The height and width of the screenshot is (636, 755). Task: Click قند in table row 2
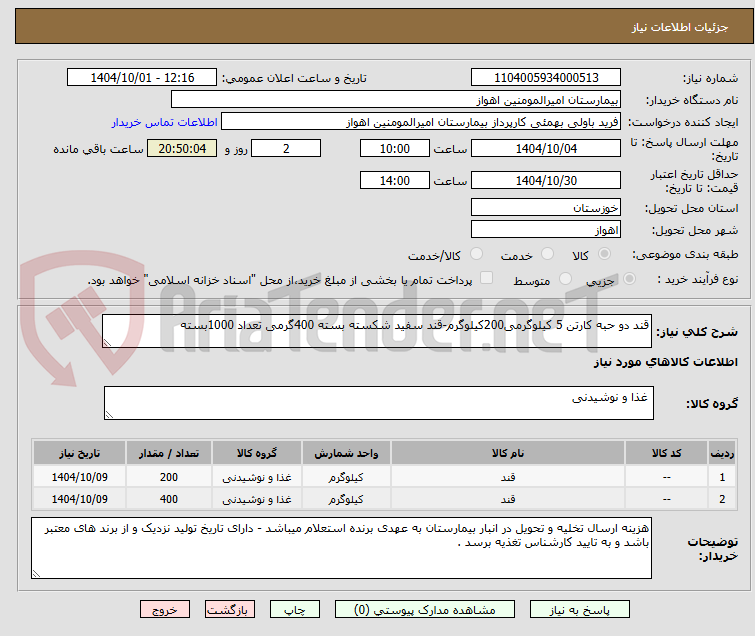(508, 499)
